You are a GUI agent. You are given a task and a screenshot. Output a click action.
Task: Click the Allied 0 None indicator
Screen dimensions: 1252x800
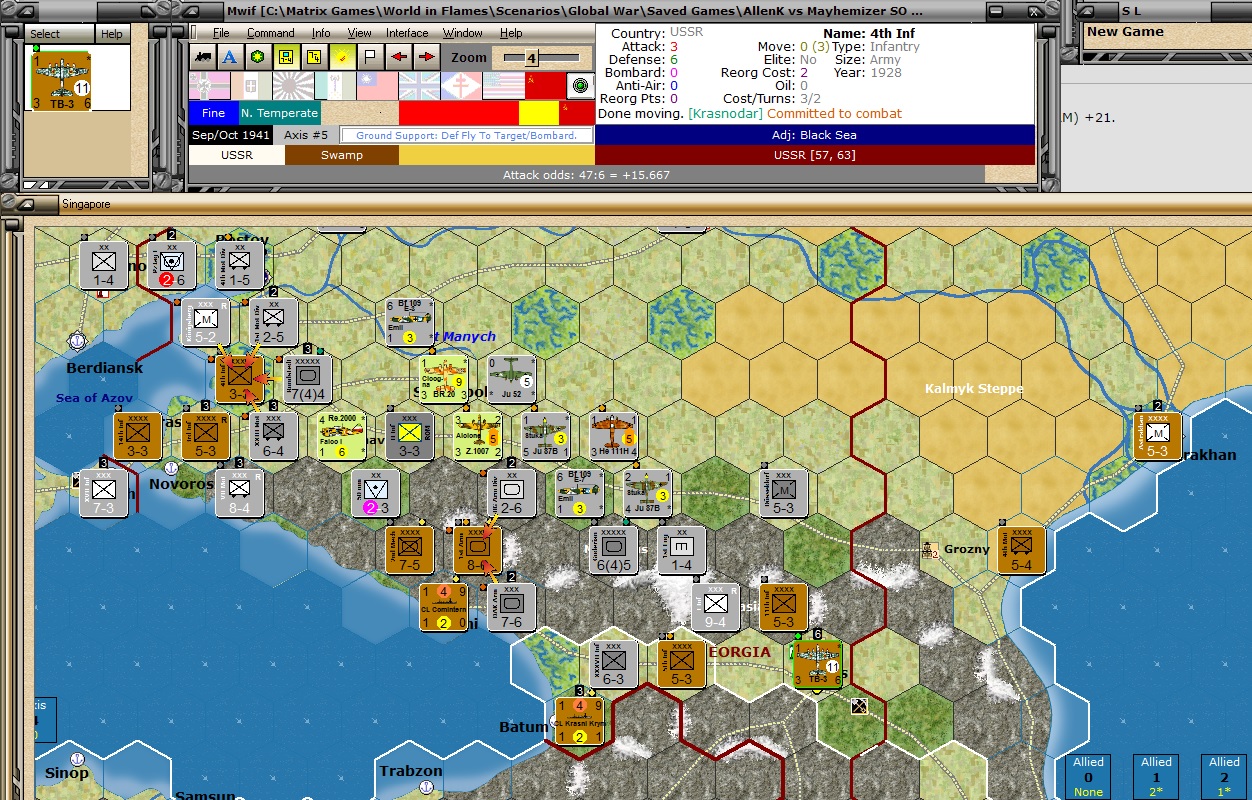[x=1088, y=776]
